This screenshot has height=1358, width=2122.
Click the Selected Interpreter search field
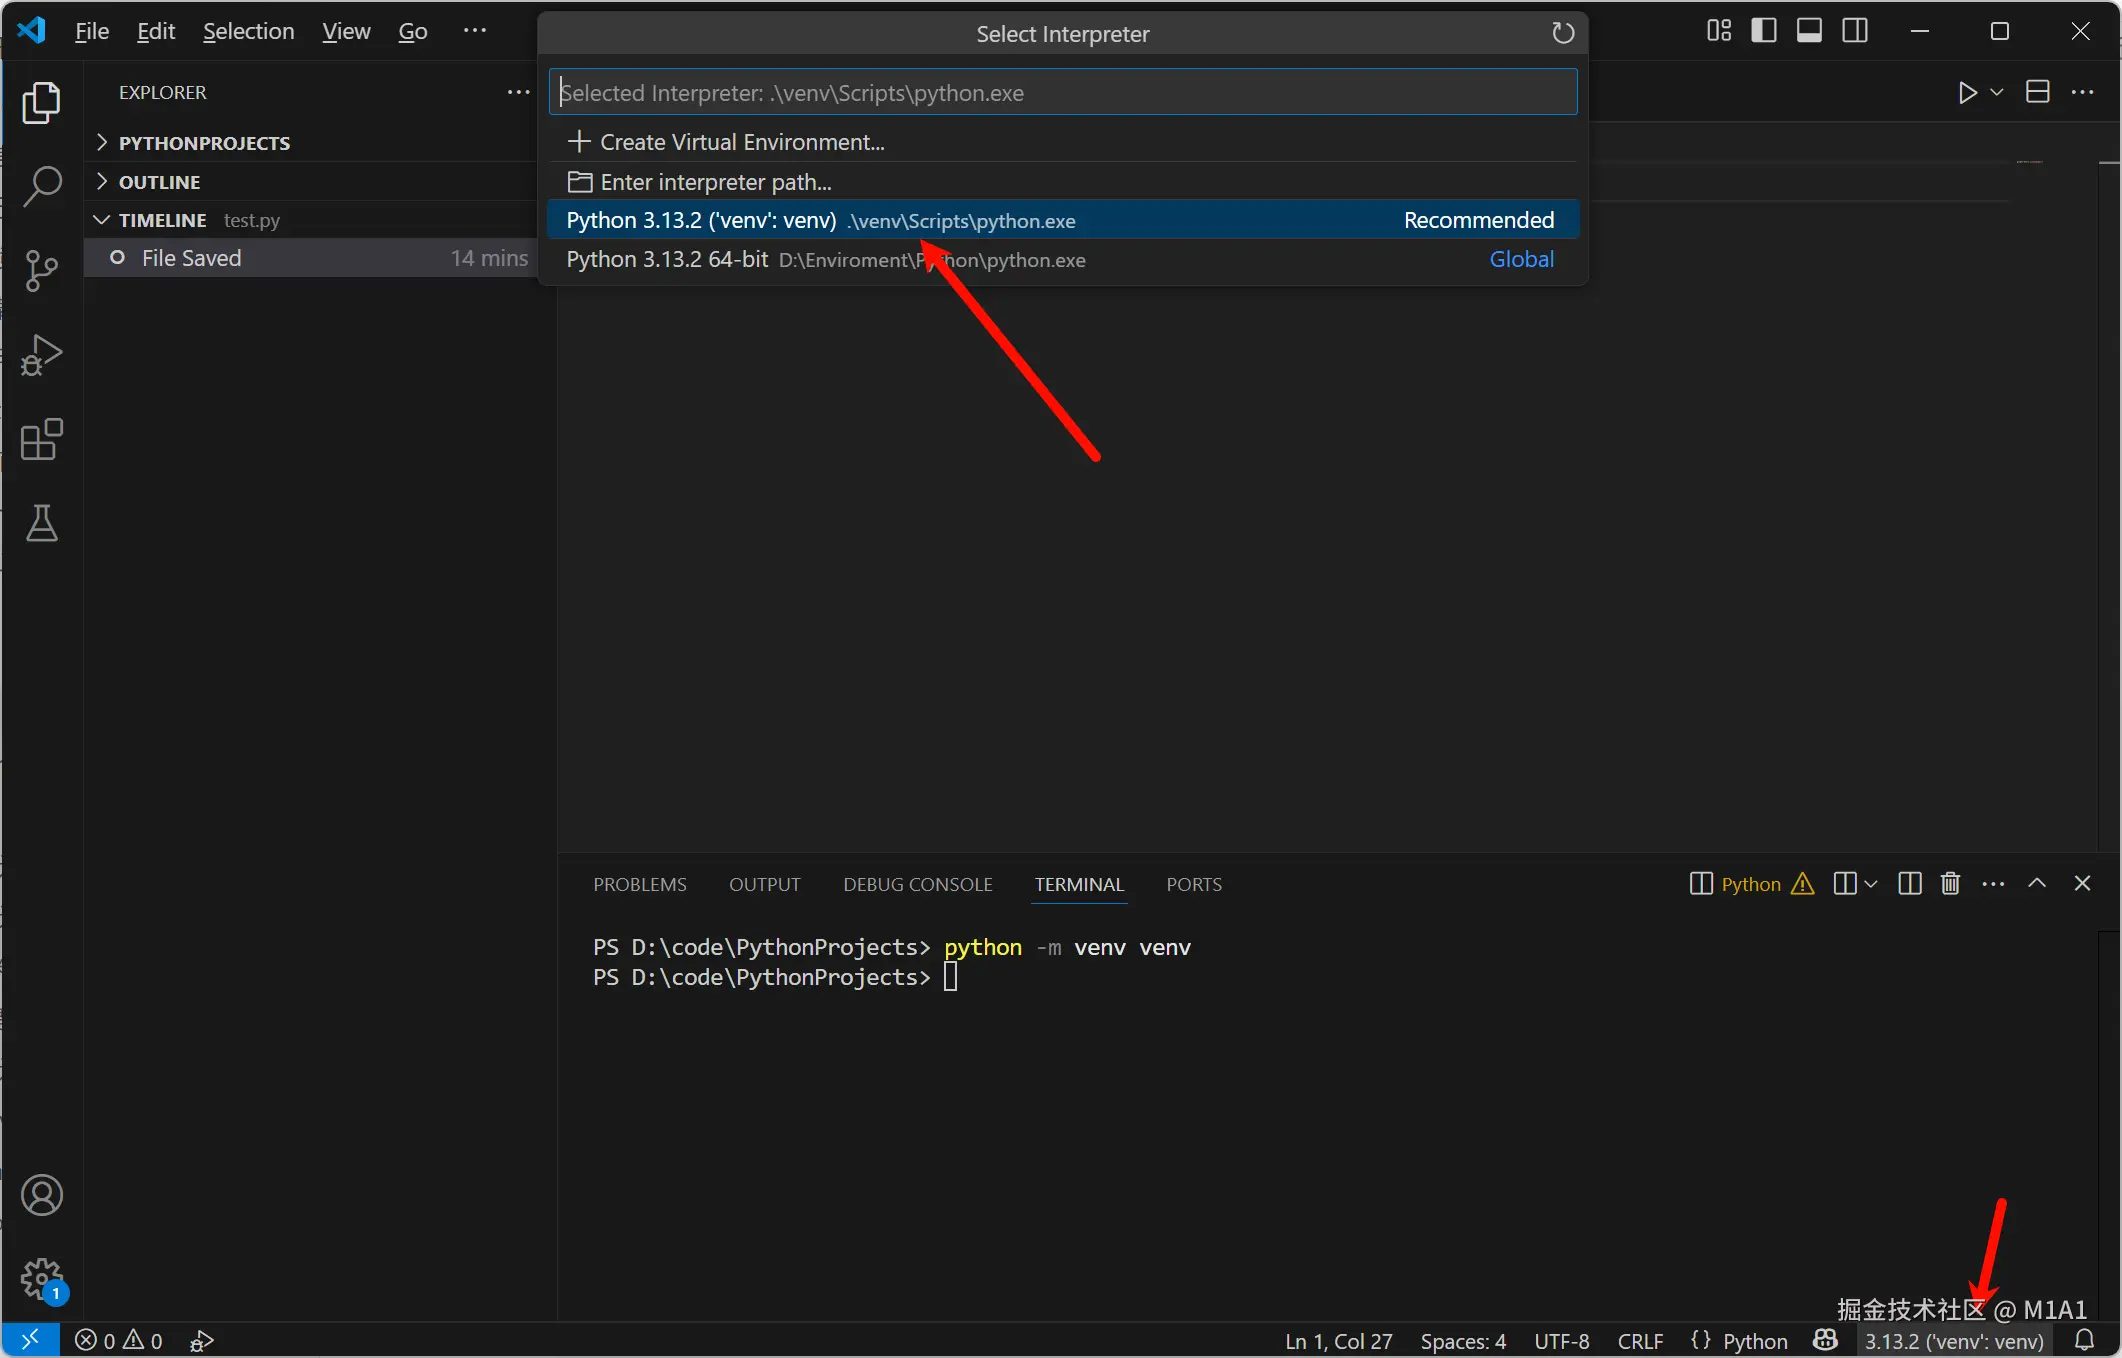1062,93
